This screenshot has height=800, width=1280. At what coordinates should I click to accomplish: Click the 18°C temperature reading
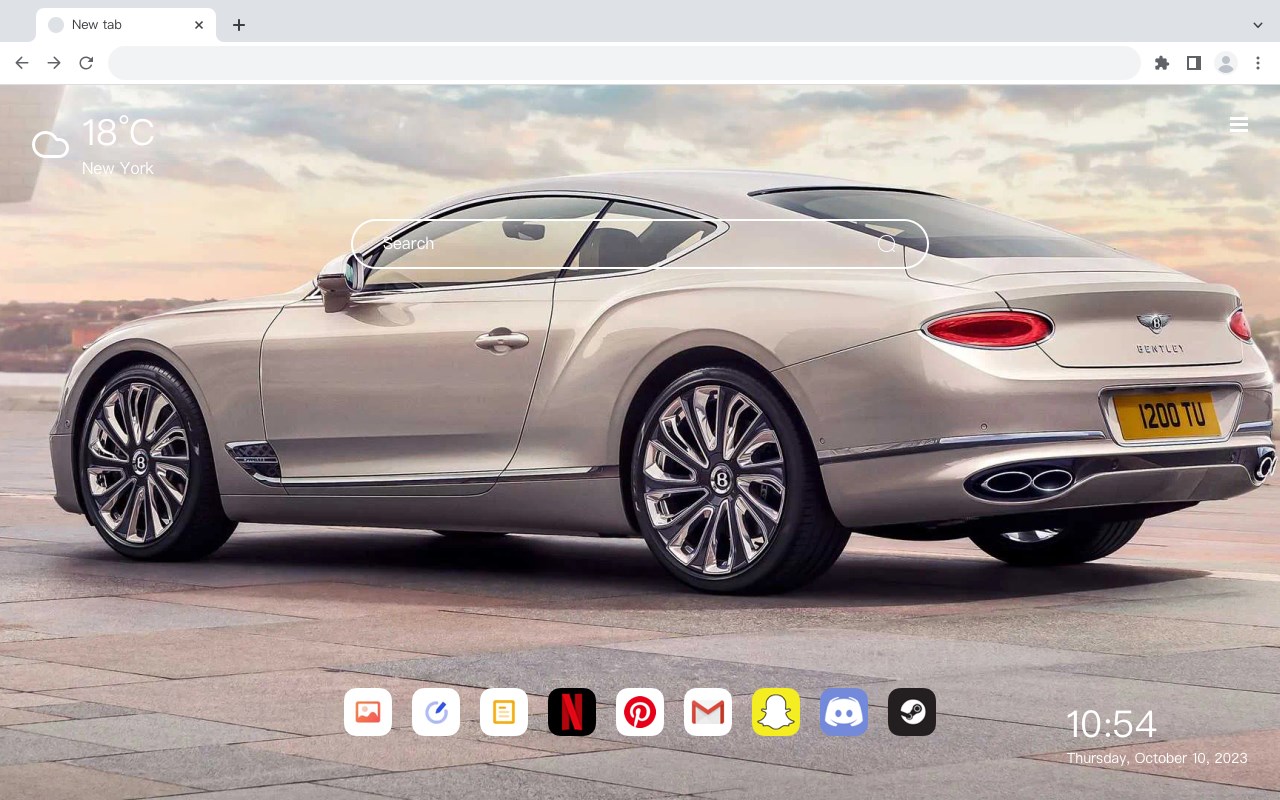pos(118,133)
